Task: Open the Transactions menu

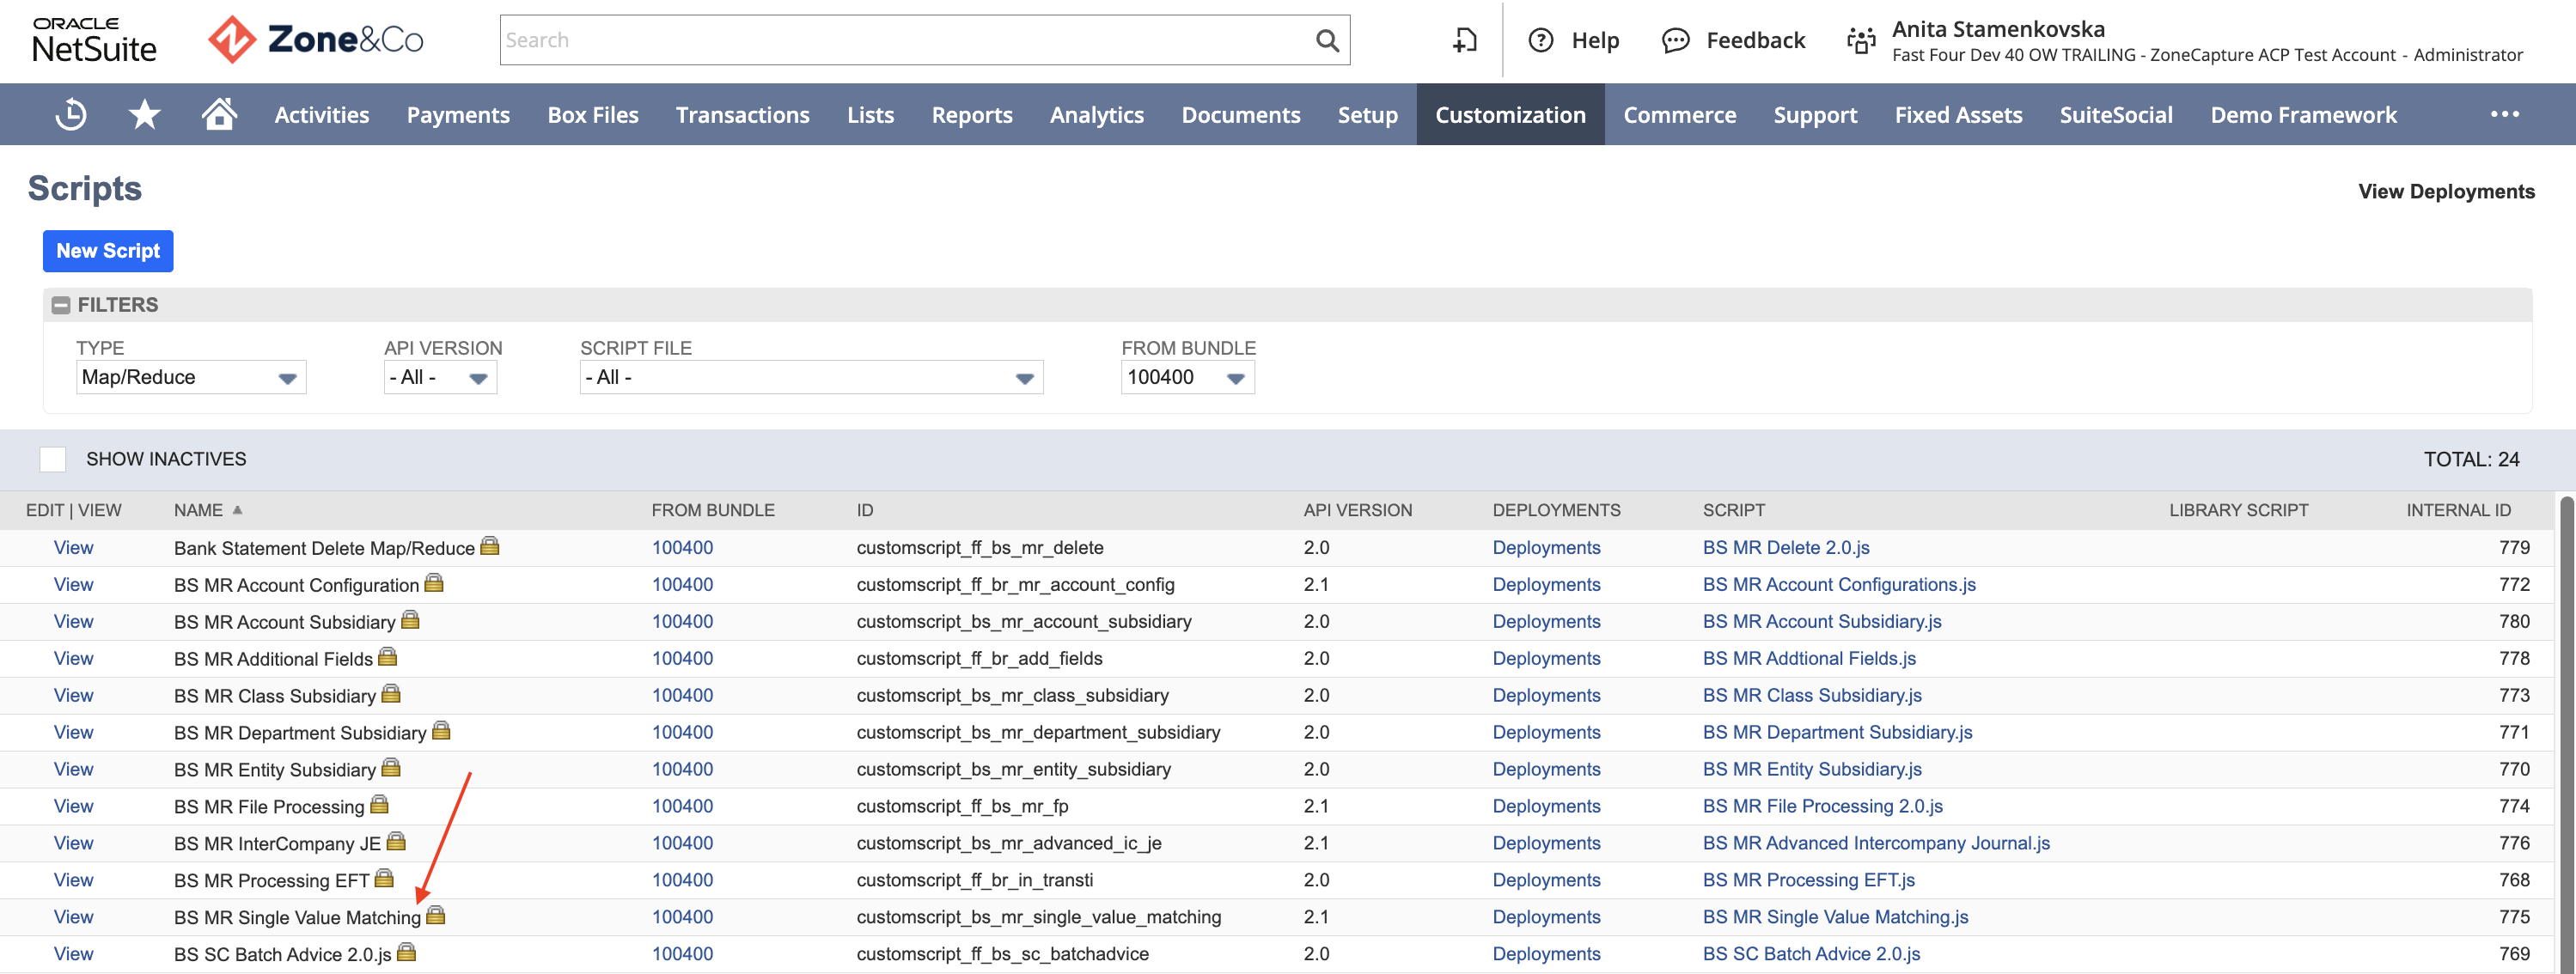Action: point(742,114)
